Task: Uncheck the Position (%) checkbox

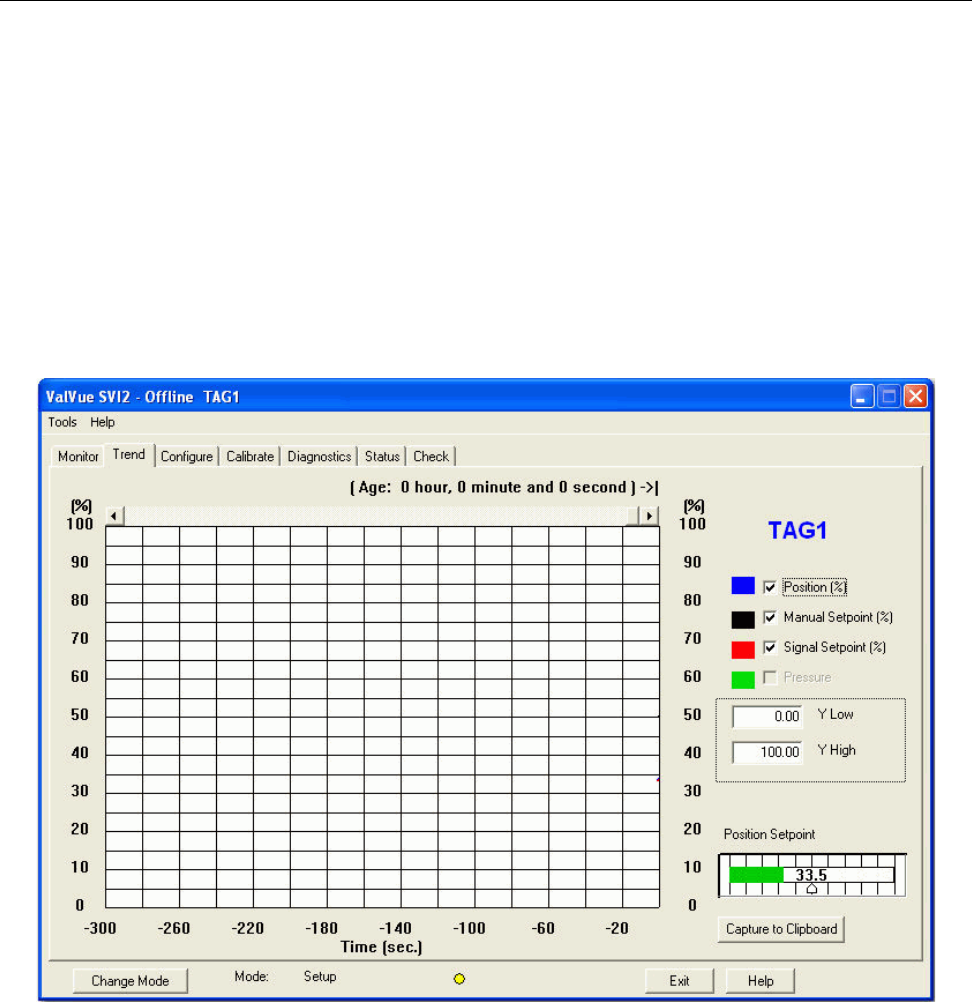Action: point(770,587)
